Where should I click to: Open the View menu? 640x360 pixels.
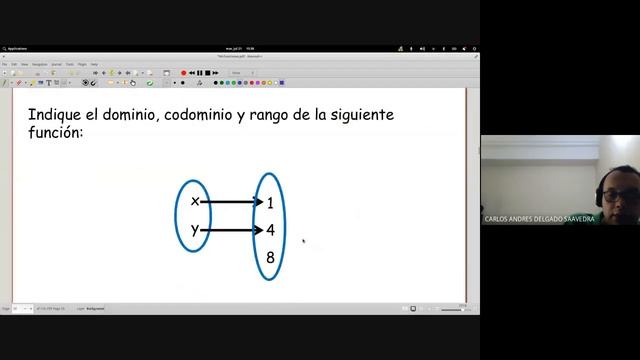pyautogui.click(x=24, y=64)
